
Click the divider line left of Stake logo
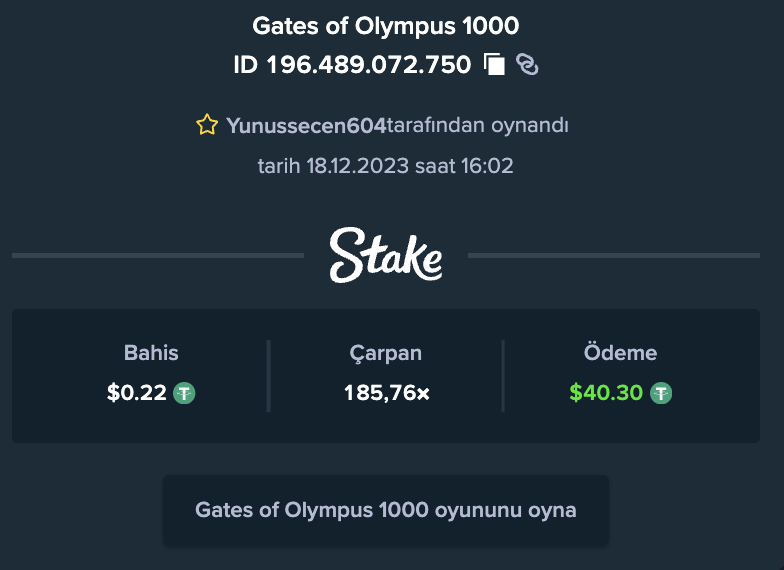coord(158,256)
